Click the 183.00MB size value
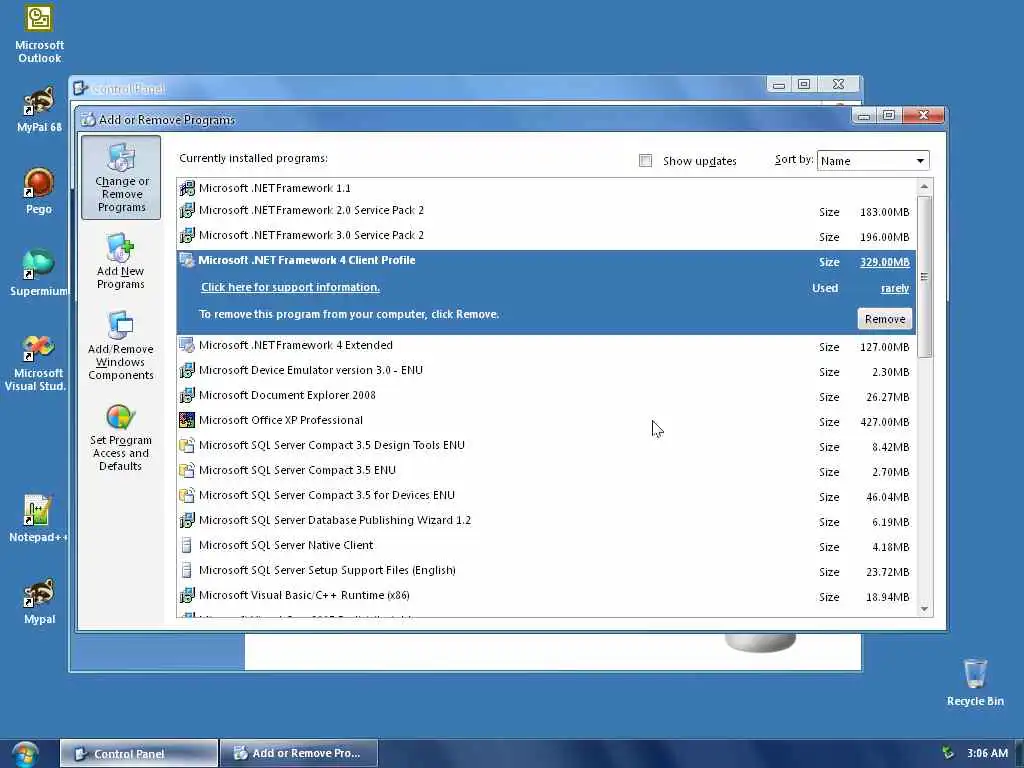This screenshot has width=1024, height=768. click(x=884, y=212)
